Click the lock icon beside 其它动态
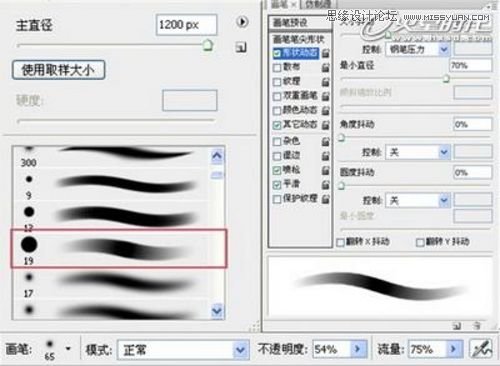Screen dimensions: 500x366 point(326,125)
